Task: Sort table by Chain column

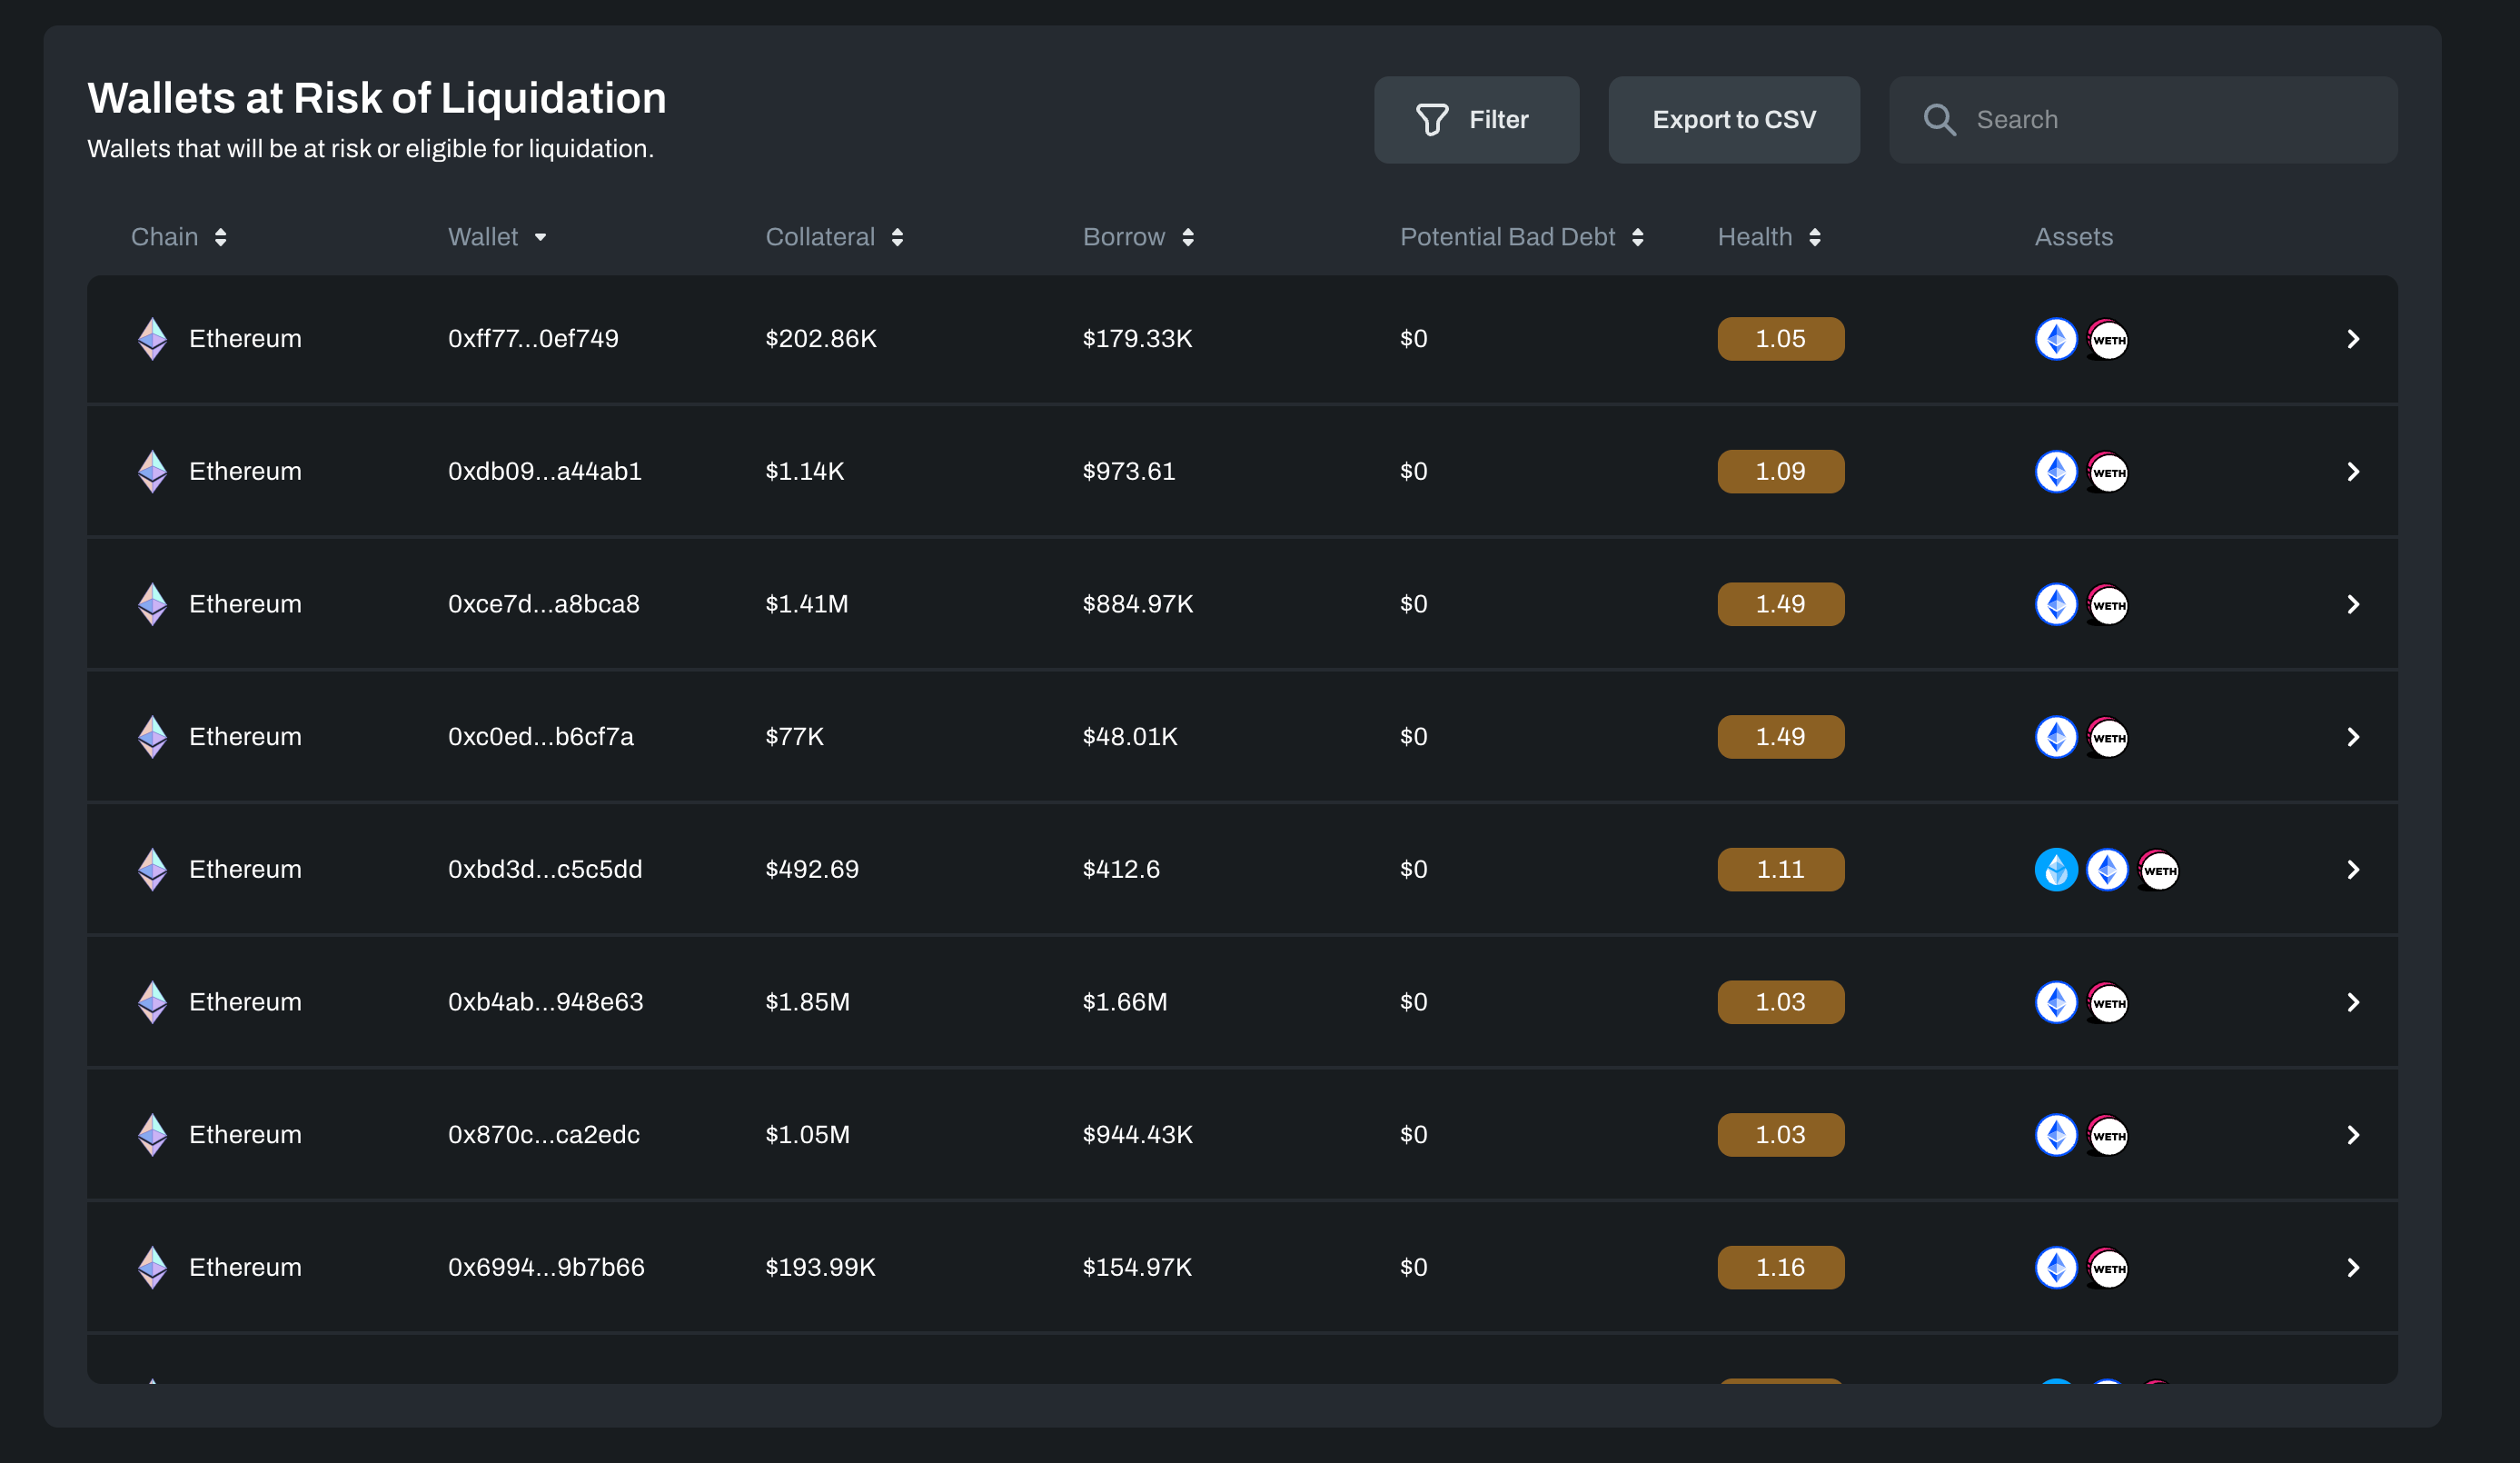Action: [221, 237]
